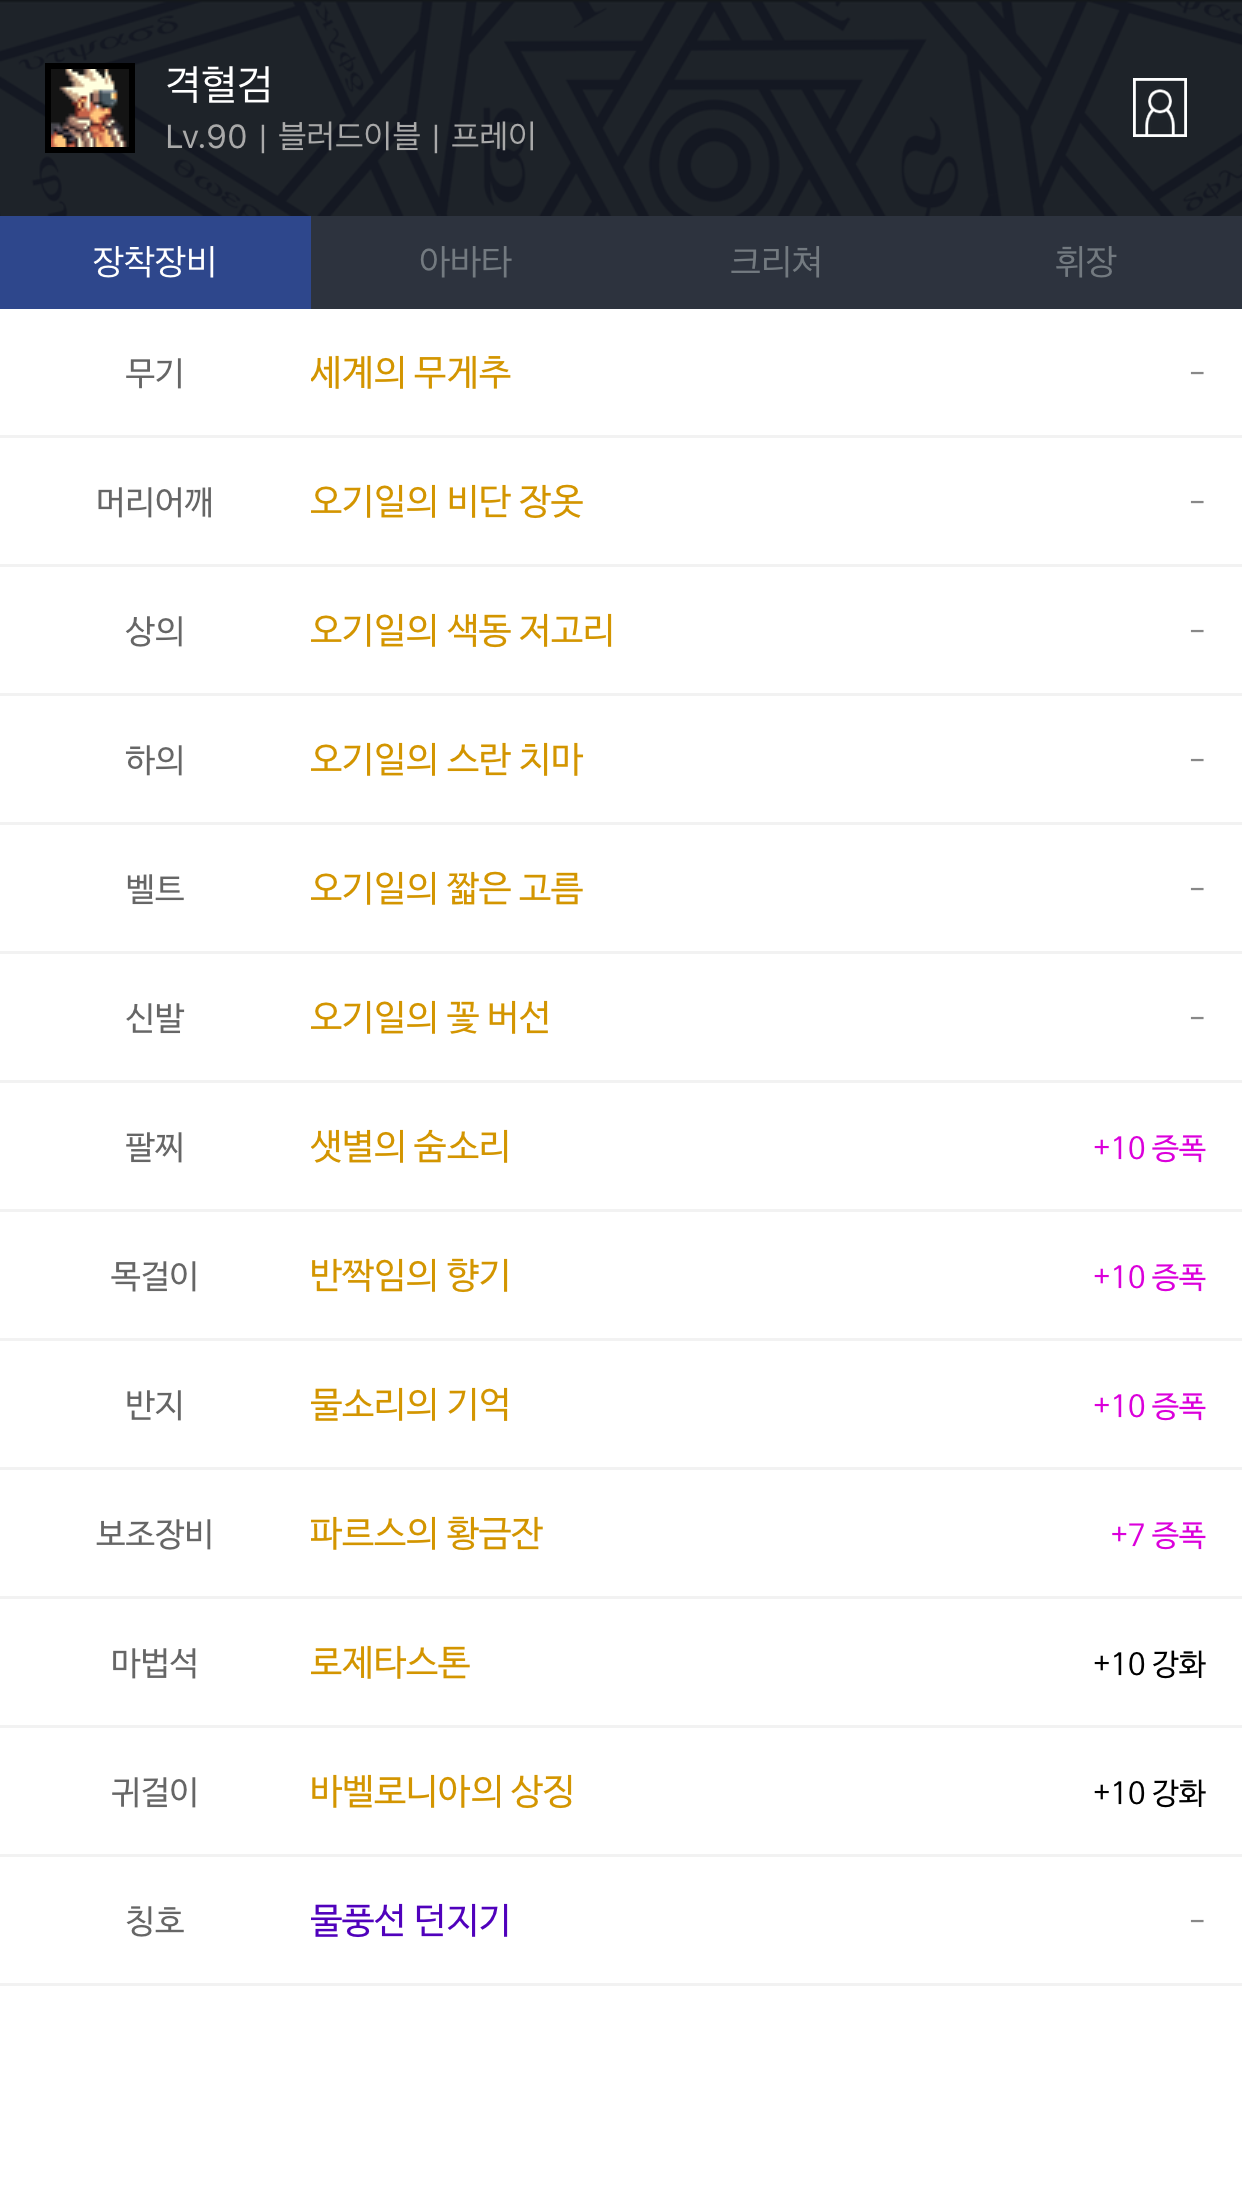Screen dimensions: 1242x2208
Task: Click the character profile icon in header
Action: [x=1159, y=107]
